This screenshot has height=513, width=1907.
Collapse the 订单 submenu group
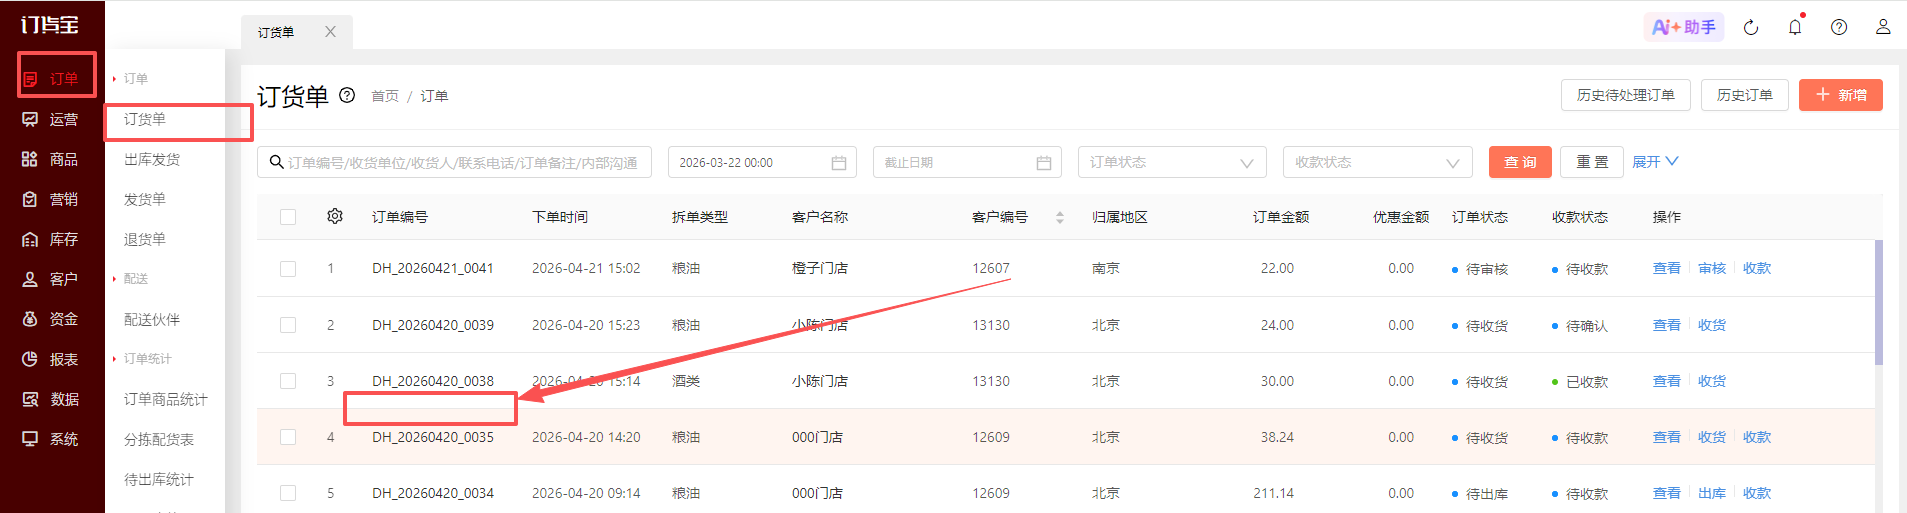point(131,78)
